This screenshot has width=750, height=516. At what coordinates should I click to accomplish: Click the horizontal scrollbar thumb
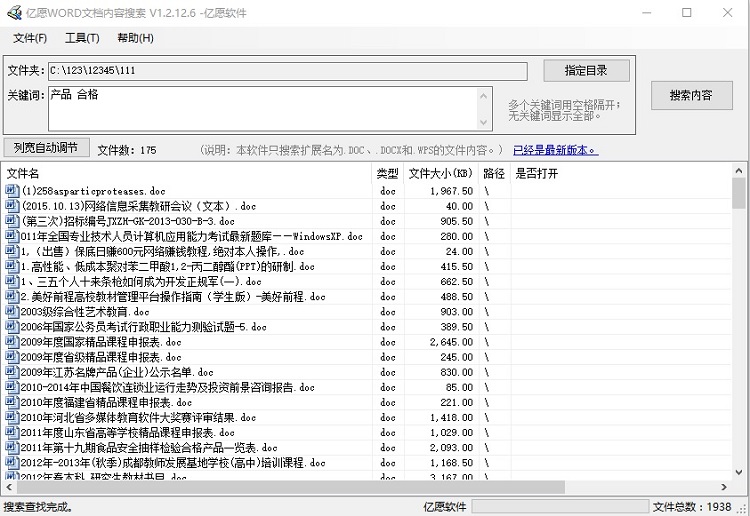click(x=291, y=487)
